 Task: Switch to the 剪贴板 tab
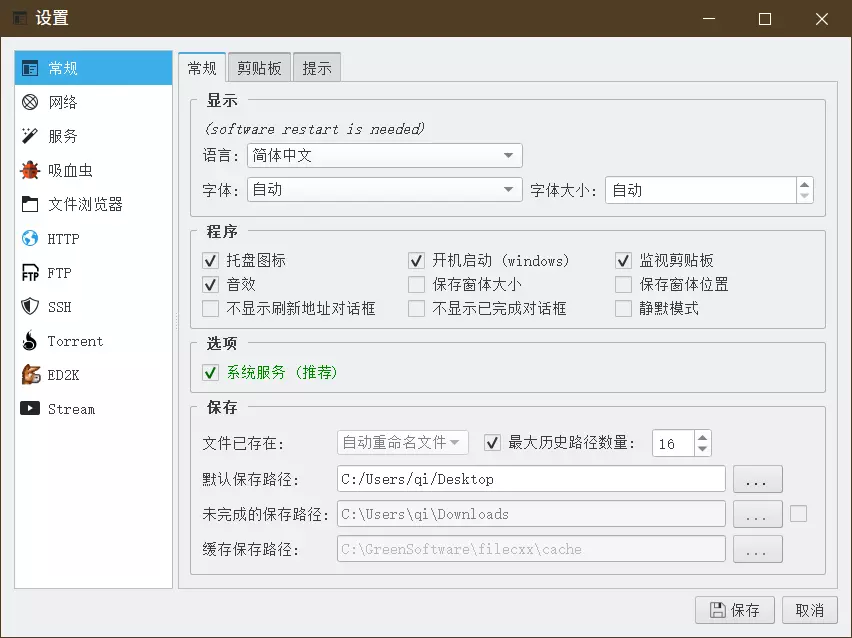tap(258, 68)
